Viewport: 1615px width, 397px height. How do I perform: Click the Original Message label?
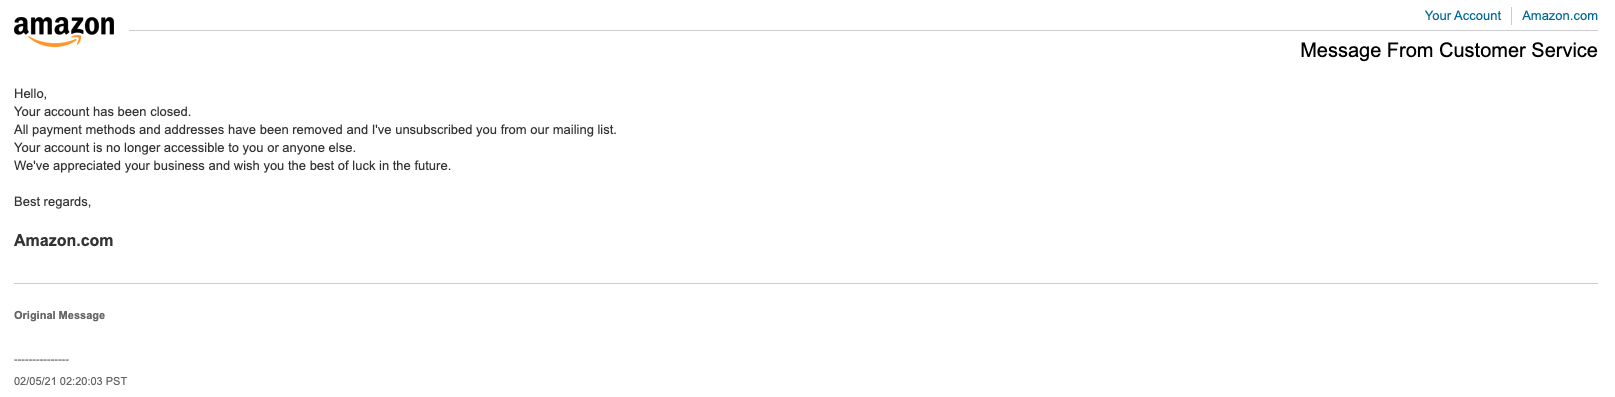tap(59, 316)
